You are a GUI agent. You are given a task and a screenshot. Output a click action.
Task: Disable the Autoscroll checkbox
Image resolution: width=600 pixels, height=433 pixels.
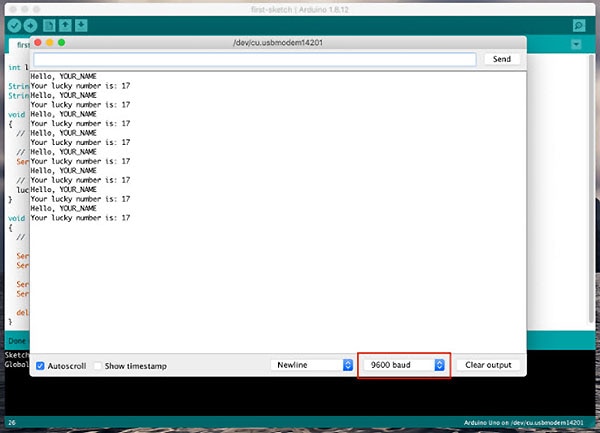click(40, 366)
